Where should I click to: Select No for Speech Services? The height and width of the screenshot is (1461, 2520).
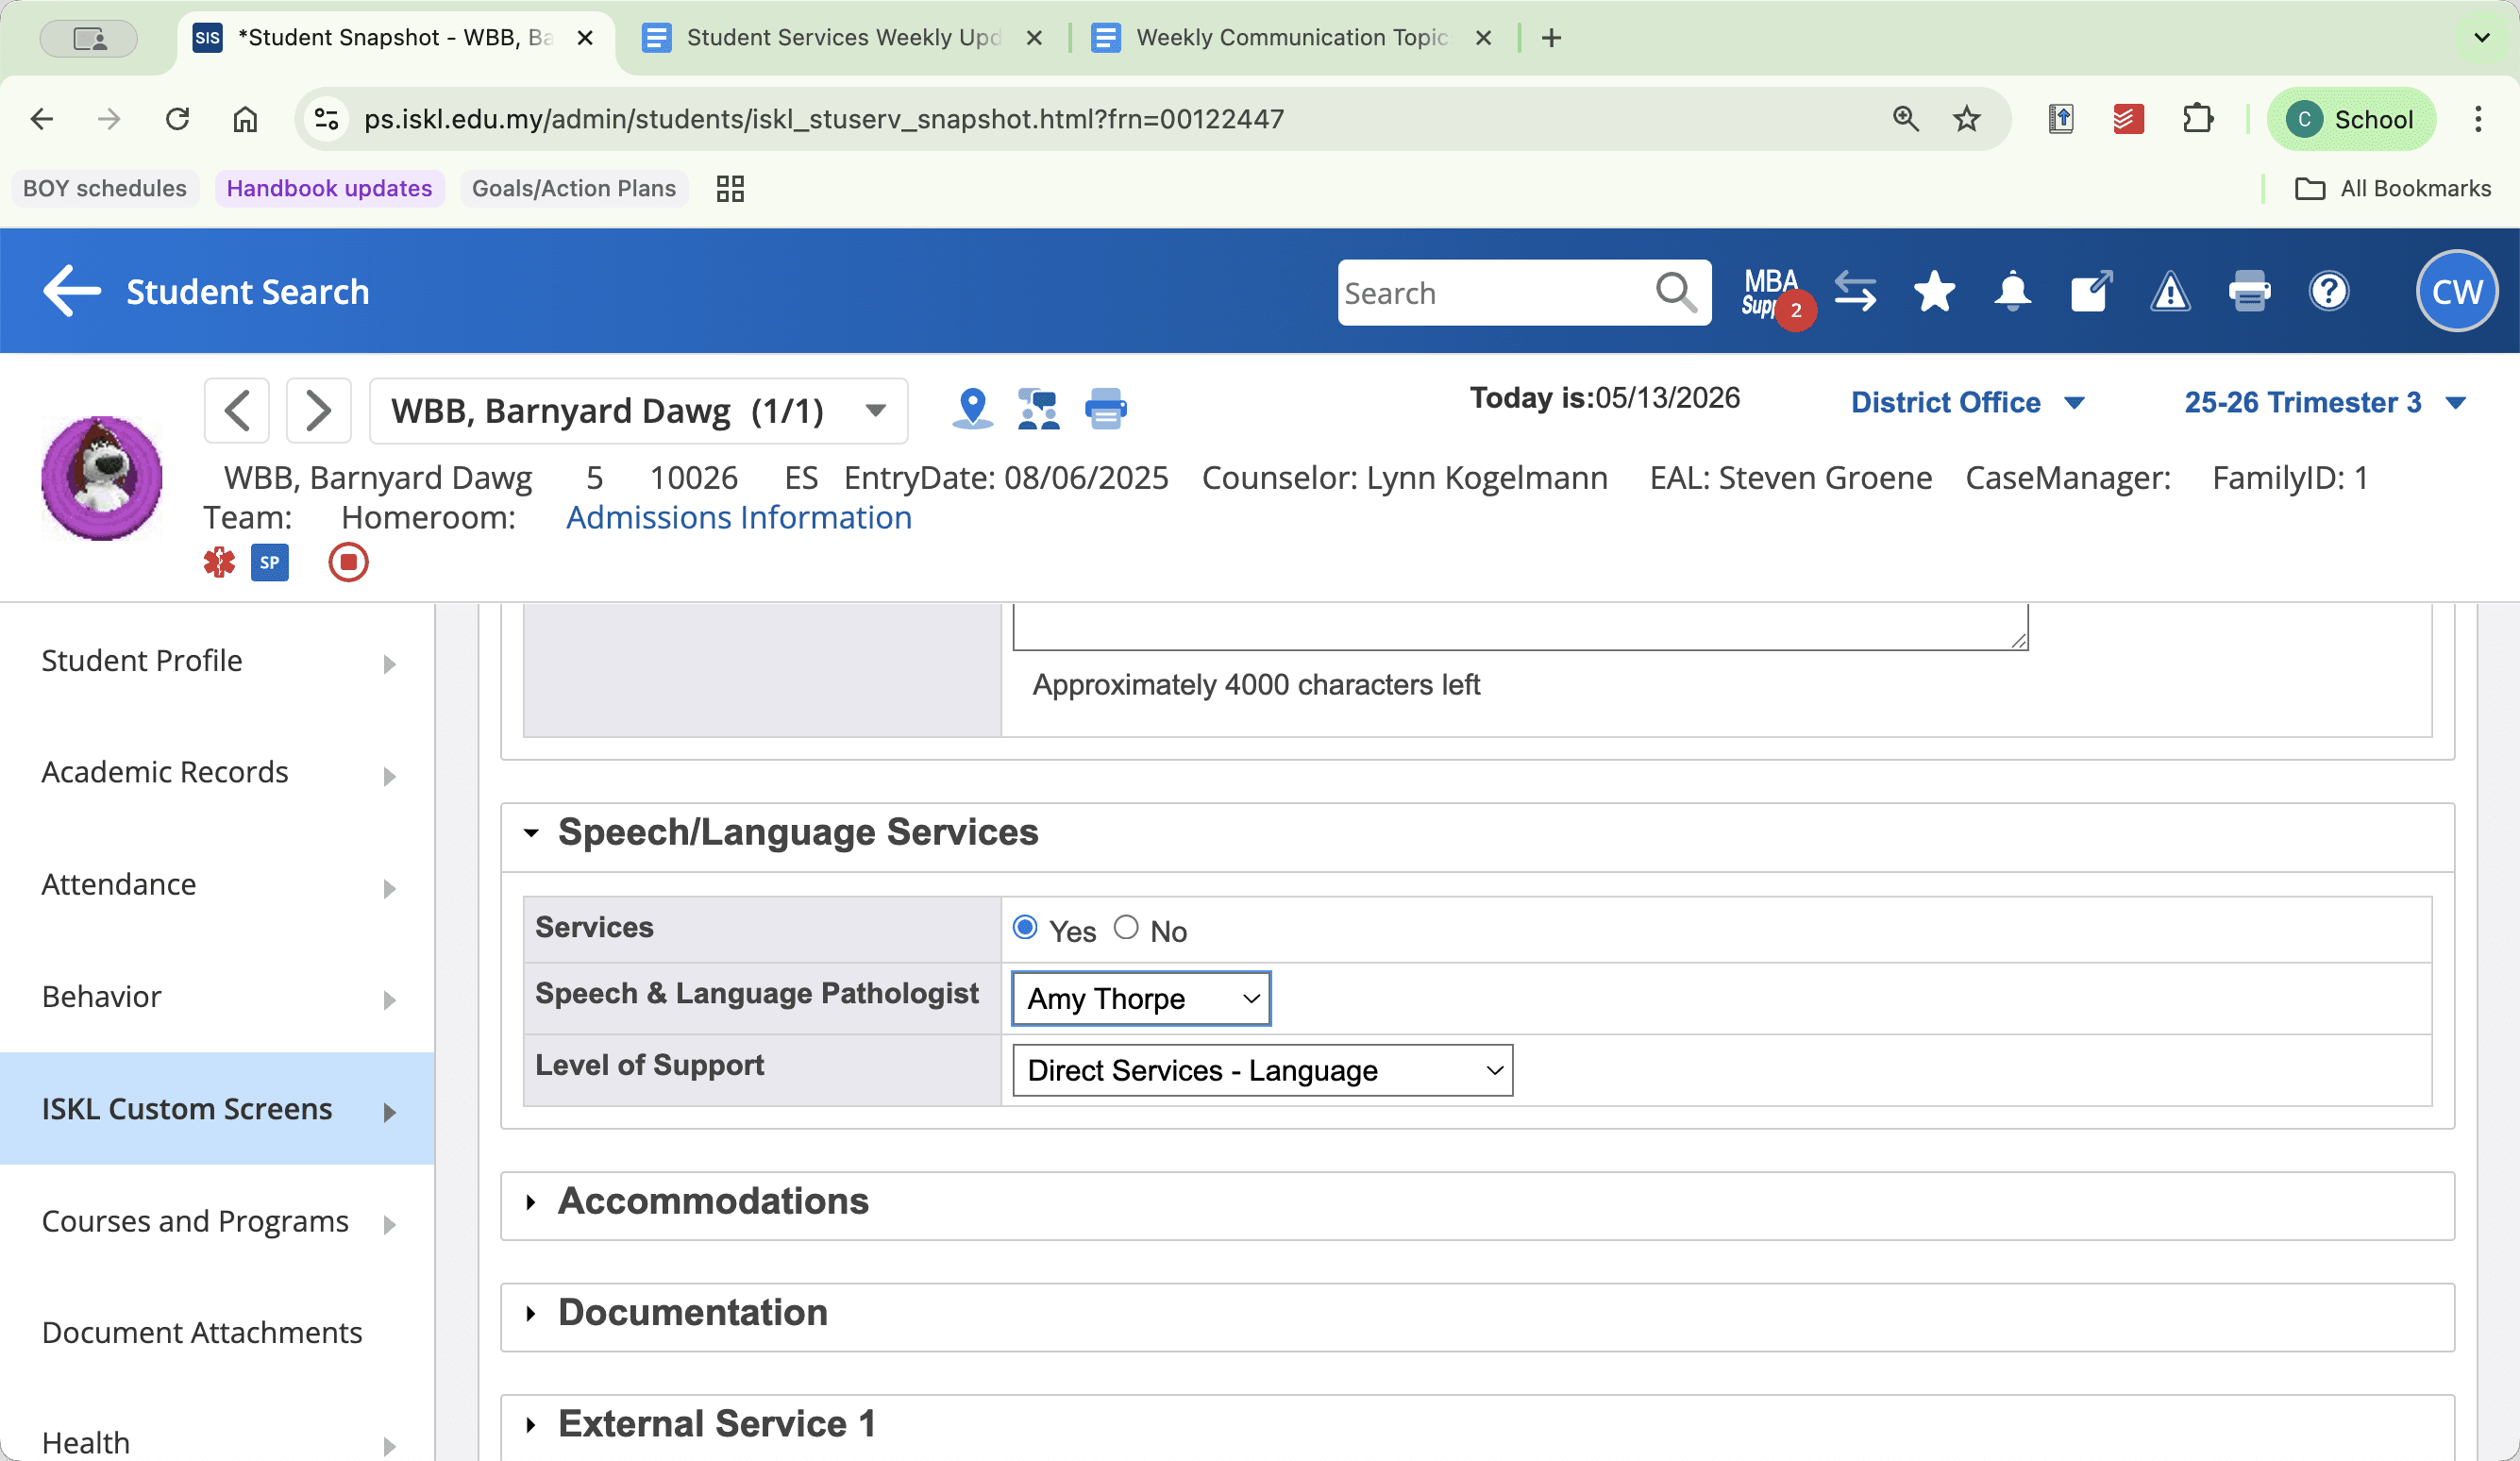1126,927
